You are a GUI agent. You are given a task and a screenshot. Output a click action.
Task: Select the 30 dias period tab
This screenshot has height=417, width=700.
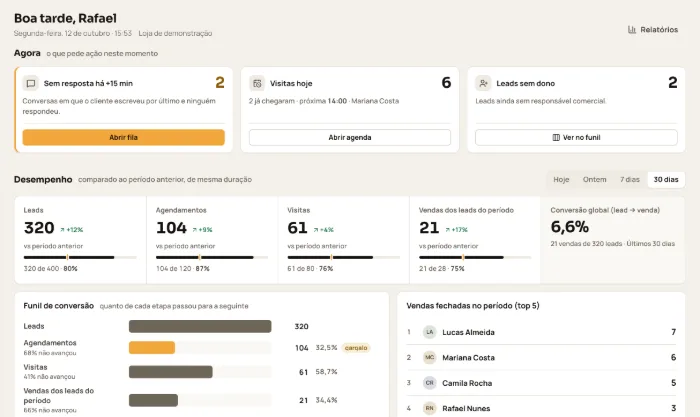coord(666,179)
